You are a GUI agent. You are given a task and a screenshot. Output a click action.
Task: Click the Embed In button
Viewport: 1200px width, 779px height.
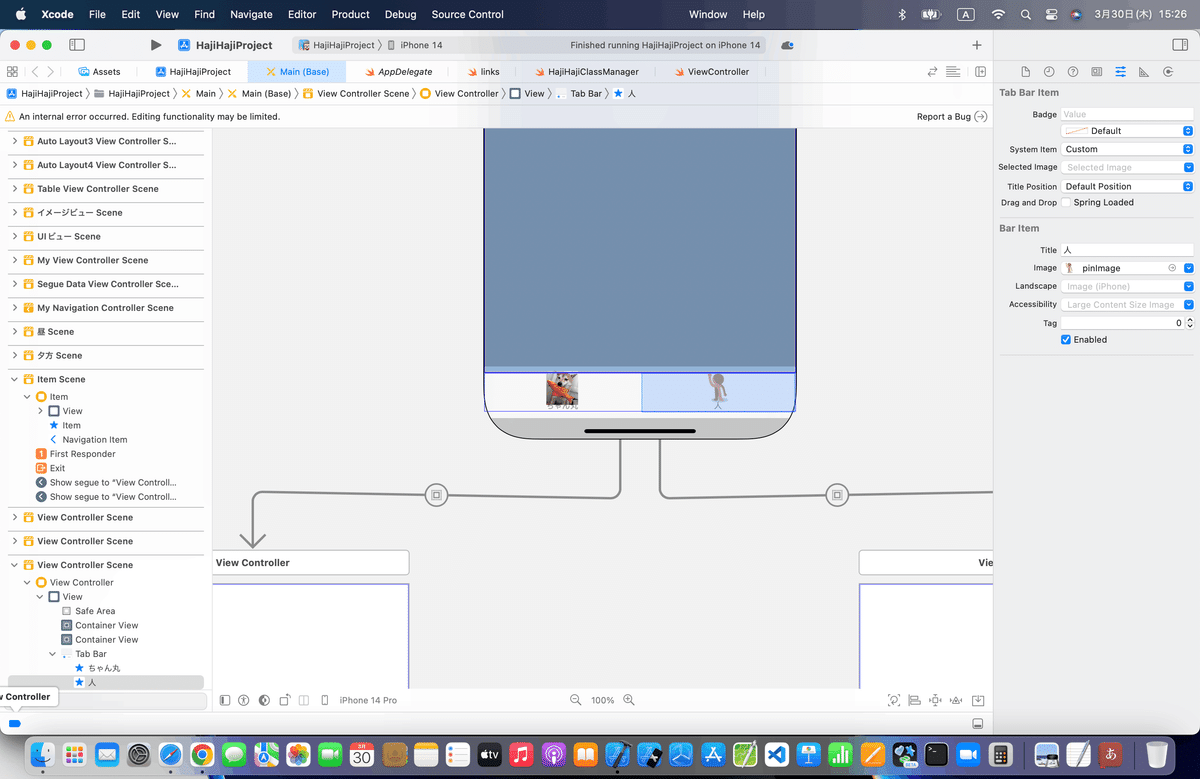tap(978, 700)
